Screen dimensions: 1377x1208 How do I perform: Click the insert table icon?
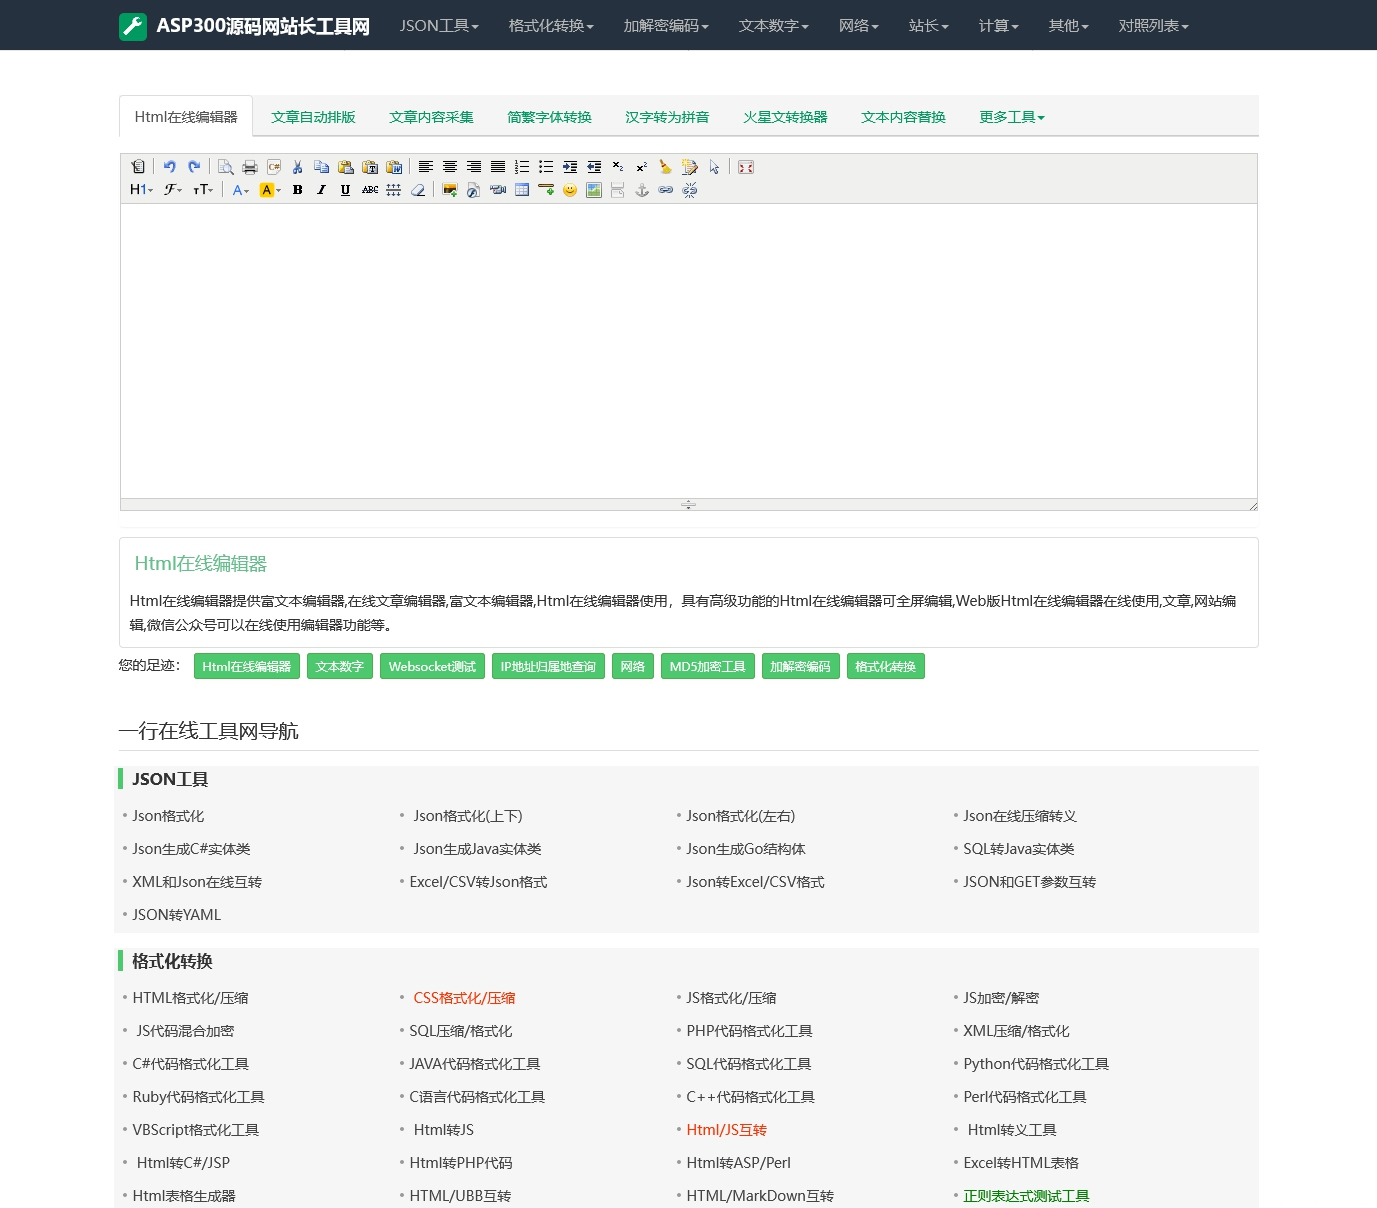522,190
